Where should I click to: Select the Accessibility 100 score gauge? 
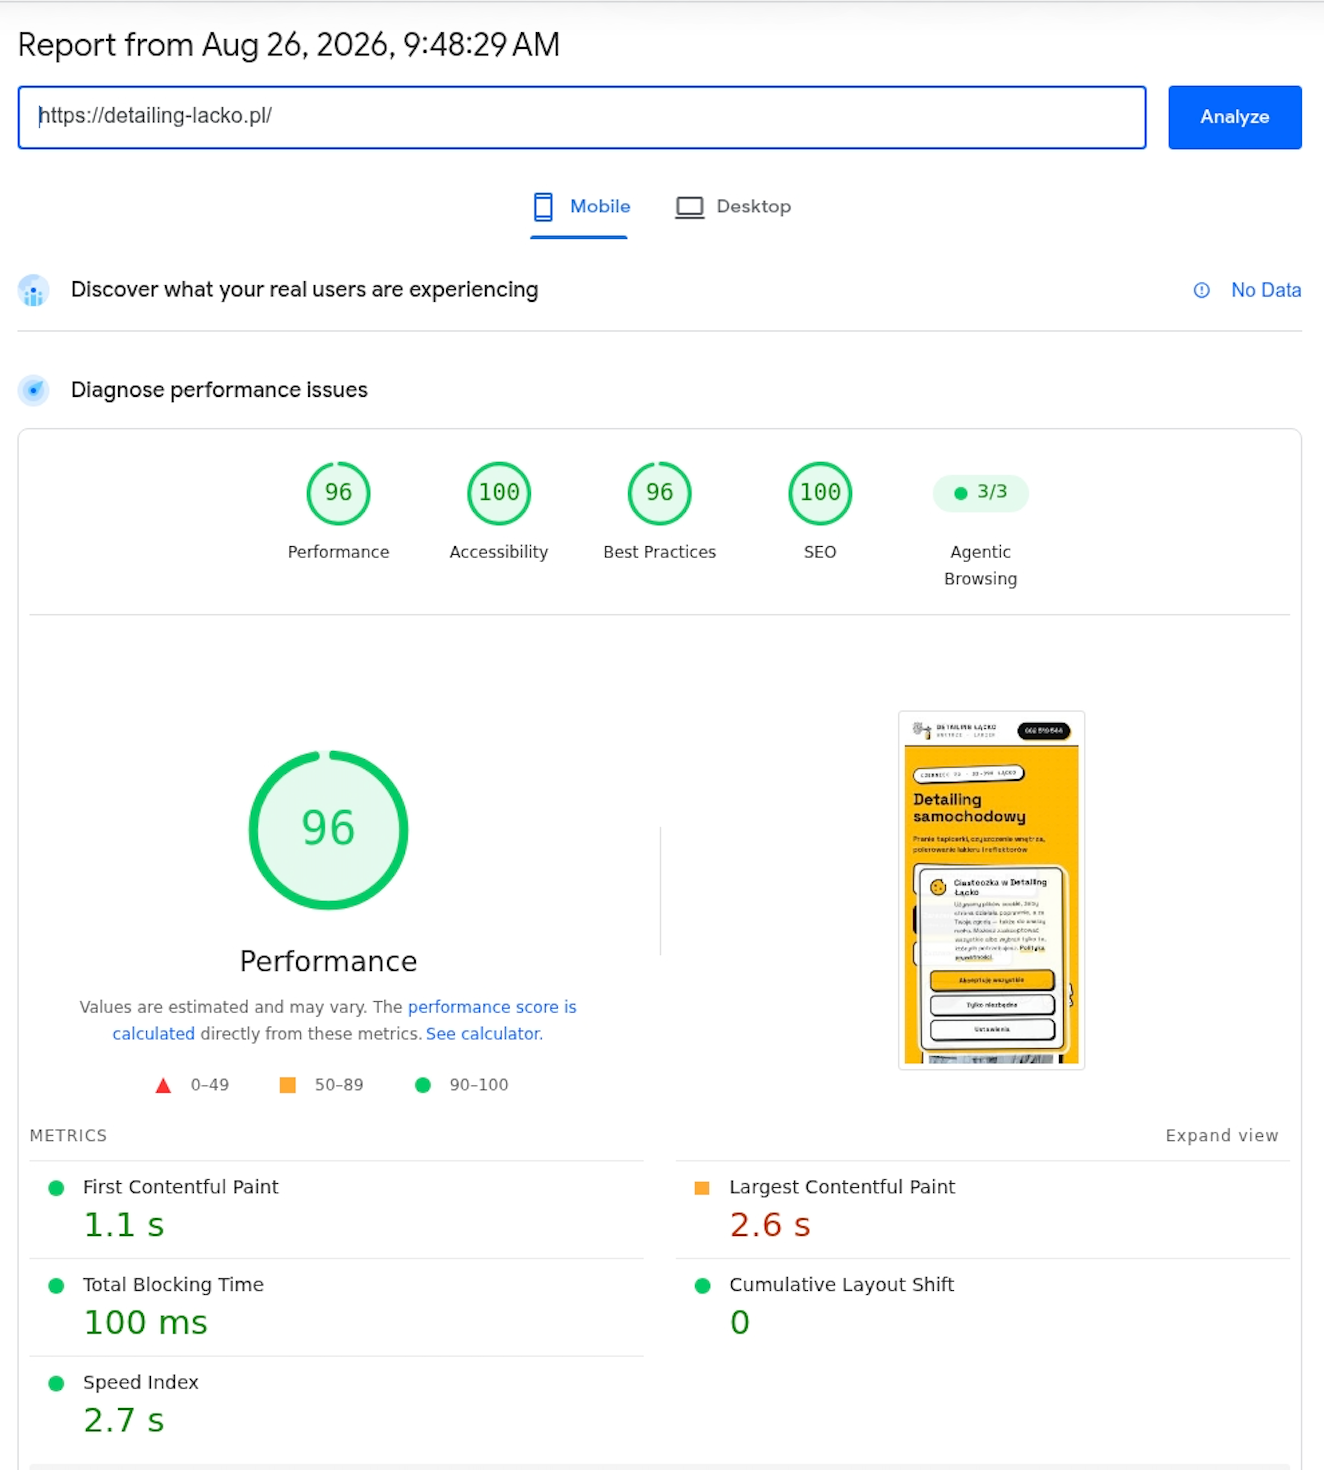499,493
